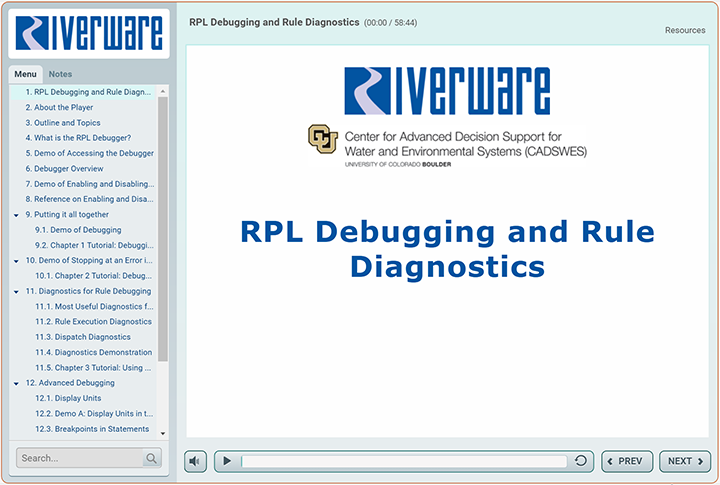720x485 pixels.
Task: Go to '4. What is the RPL Debugger?'
Action: 78,138
